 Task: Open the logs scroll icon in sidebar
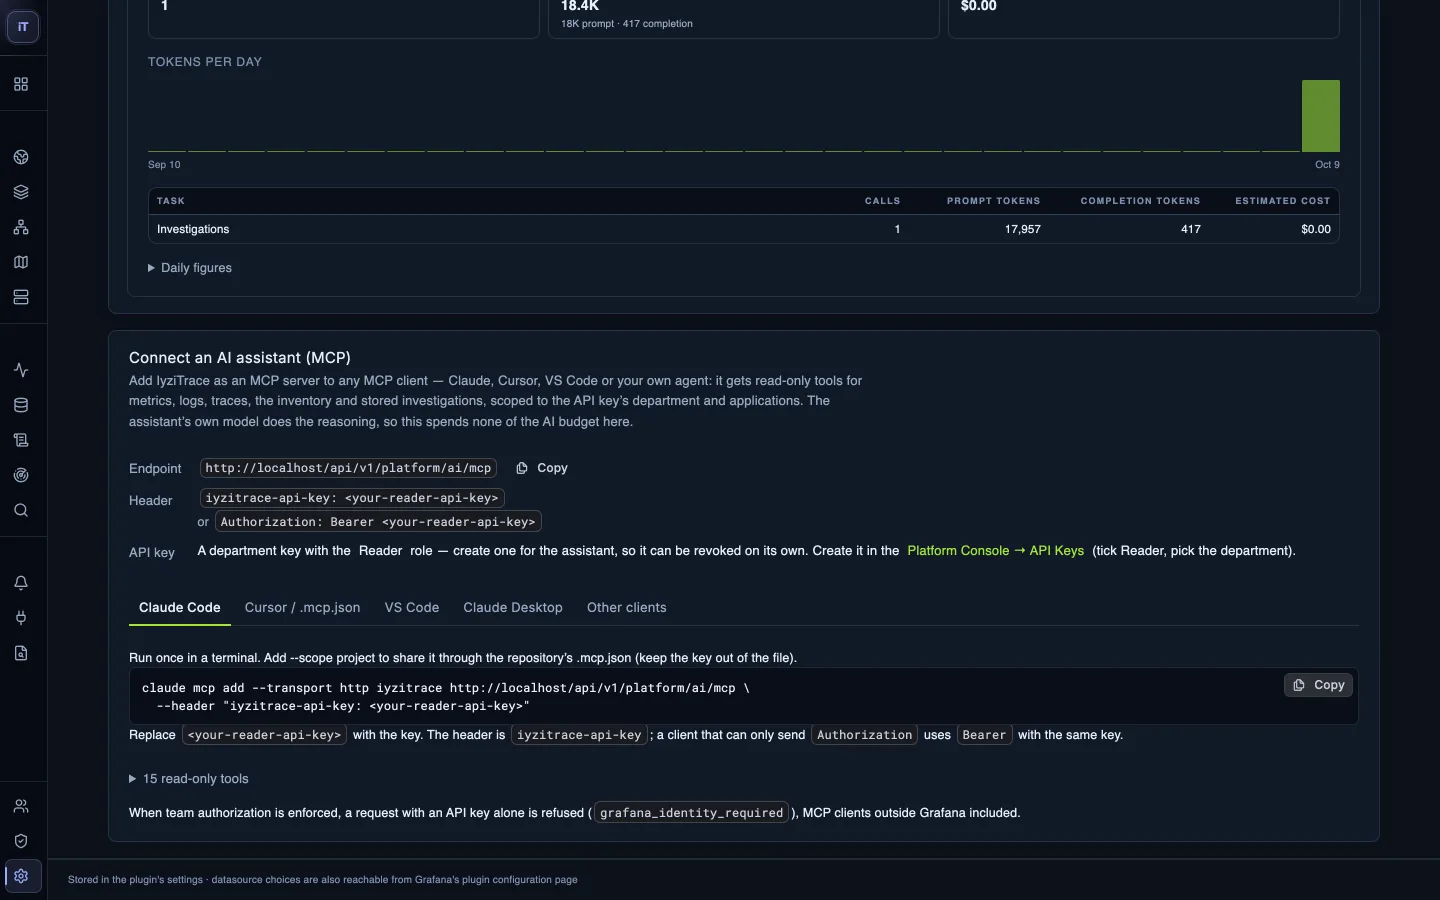[21, 440]
